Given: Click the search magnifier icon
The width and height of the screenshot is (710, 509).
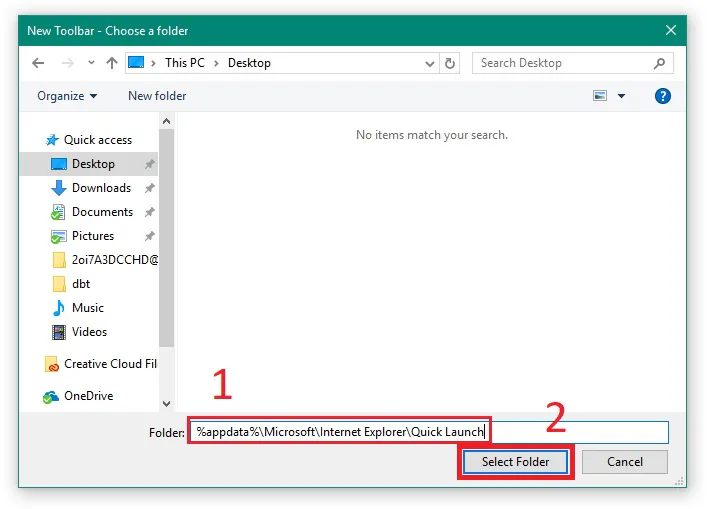Looking at the screenshot, I should [x=659, y=63].
